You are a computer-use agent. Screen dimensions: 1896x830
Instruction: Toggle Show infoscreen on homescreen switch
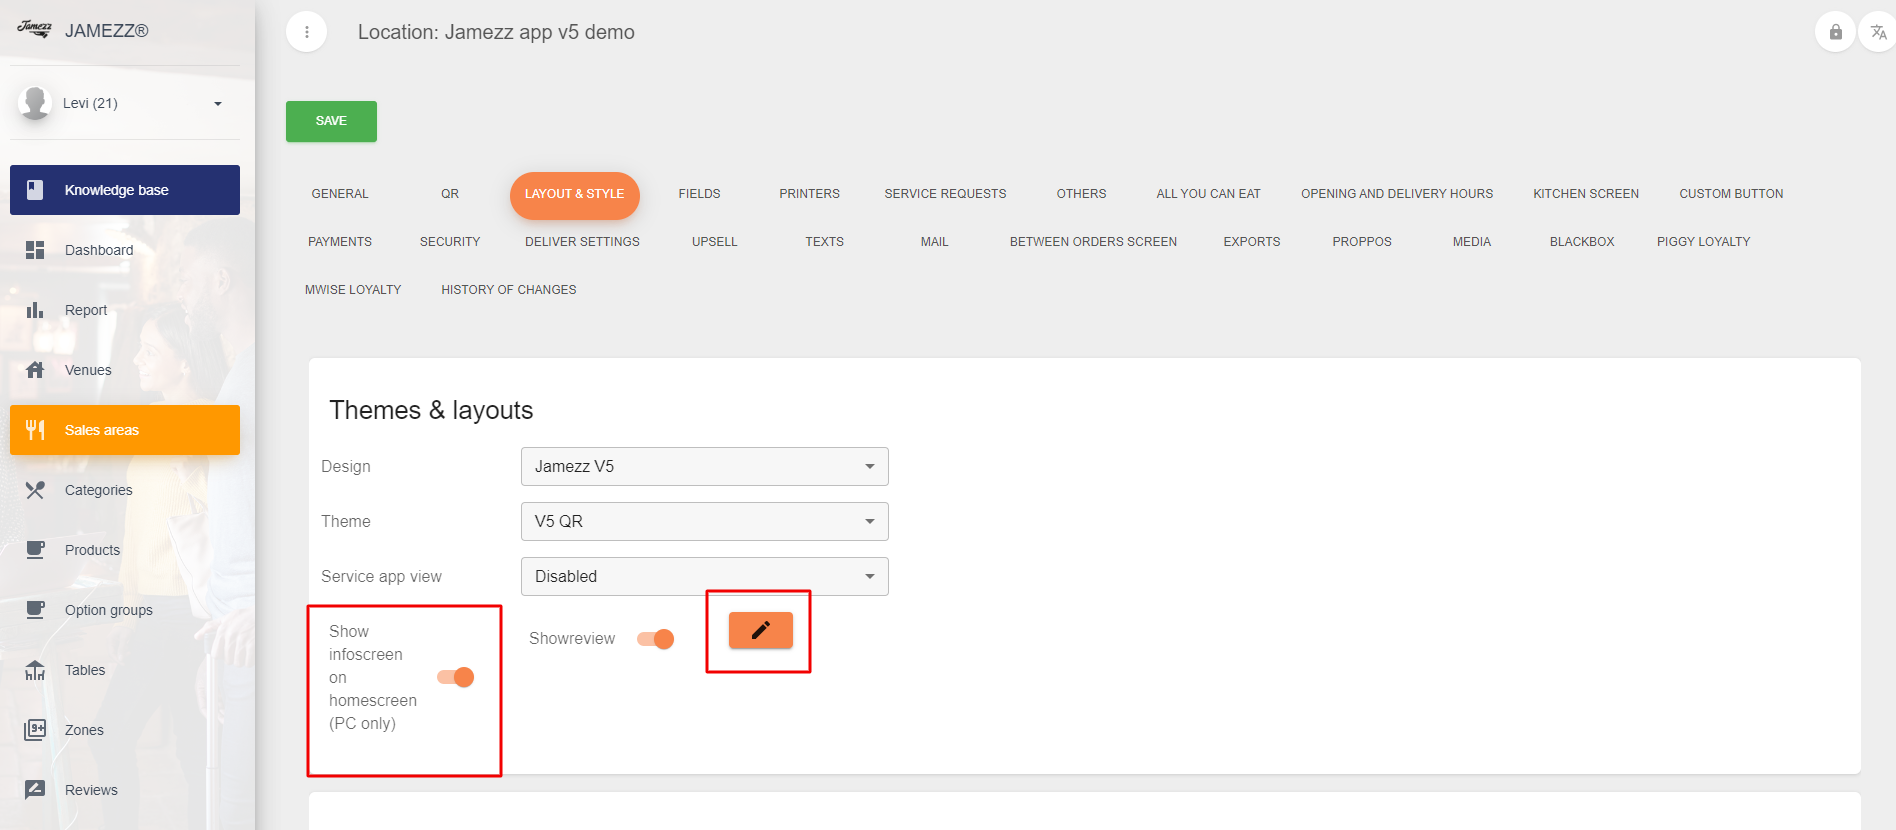coord(456,677)
